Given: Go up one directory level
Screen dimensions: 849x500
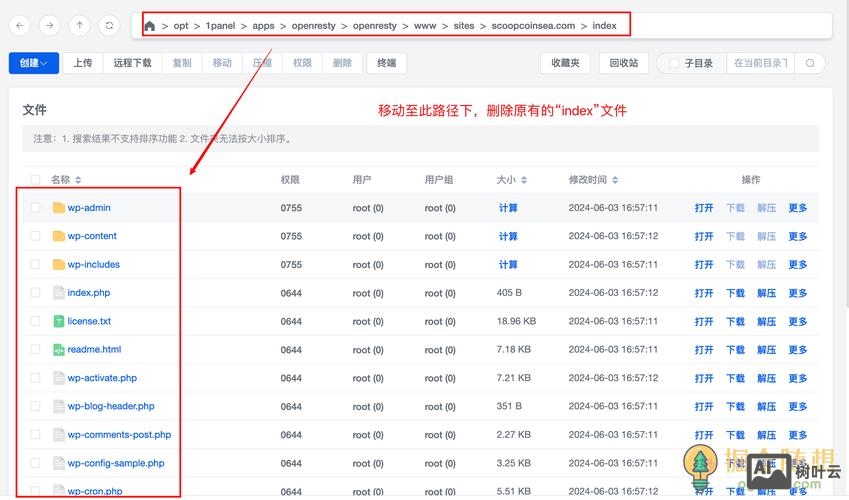Looking at the screenshot, I should [80, 25].
